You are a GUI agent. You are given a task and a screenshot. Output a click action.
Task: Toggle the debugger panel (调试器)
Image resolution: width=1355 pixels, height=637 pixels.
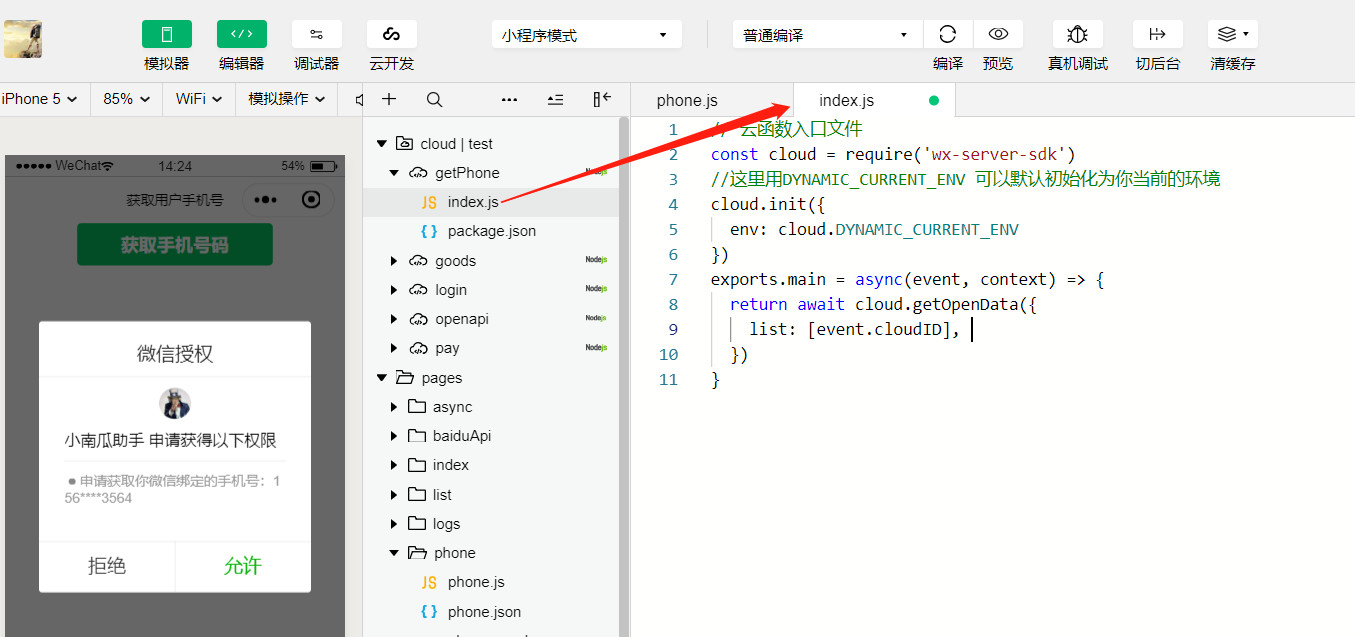pos(316,35)
